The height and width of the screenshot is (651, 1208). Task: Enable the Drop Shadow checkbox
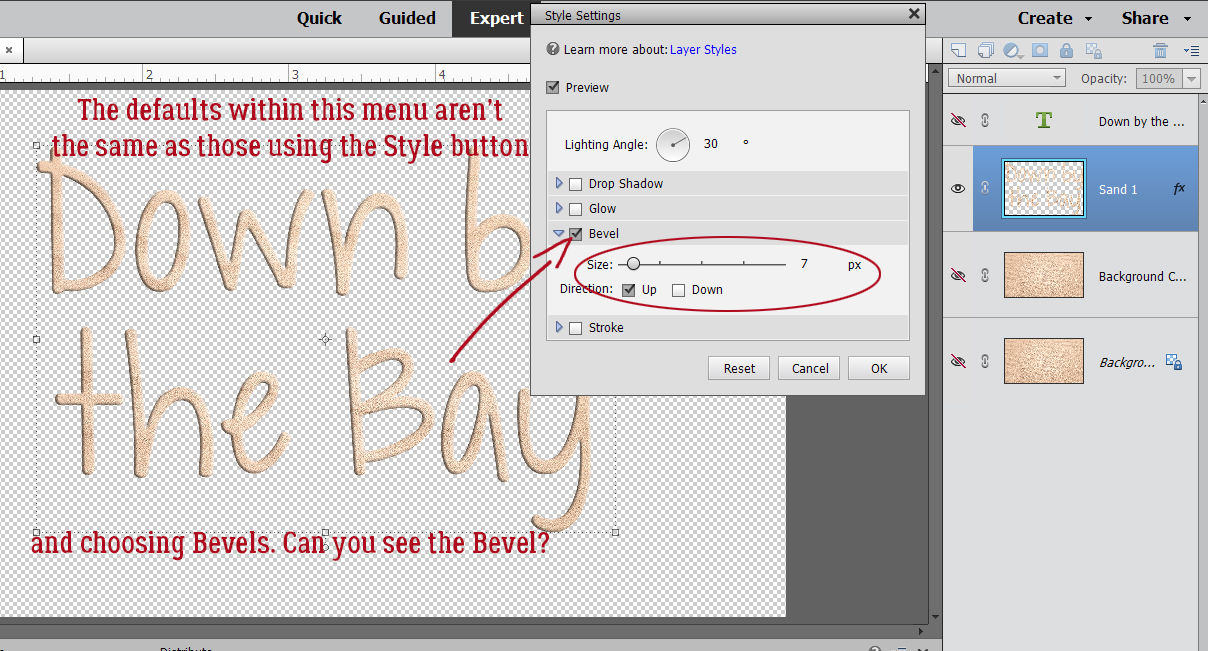click(x=575, y=183)
